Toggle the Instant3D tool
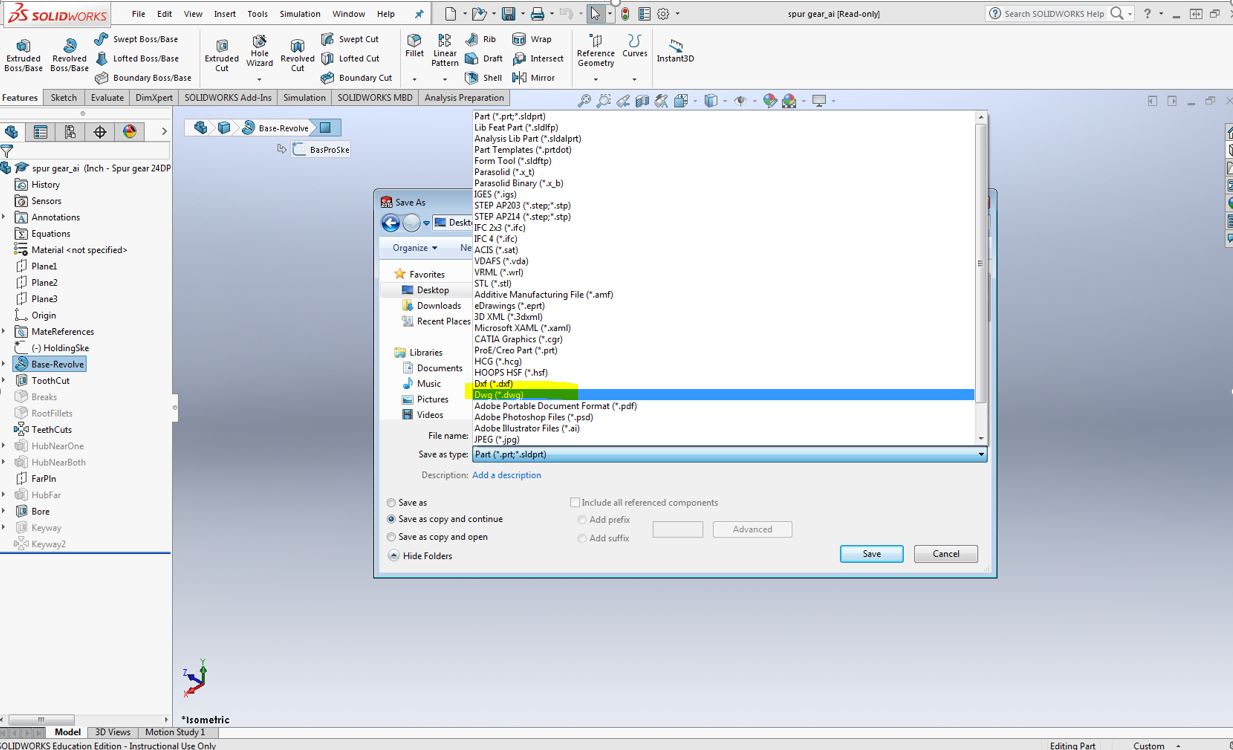 point(675,51)
